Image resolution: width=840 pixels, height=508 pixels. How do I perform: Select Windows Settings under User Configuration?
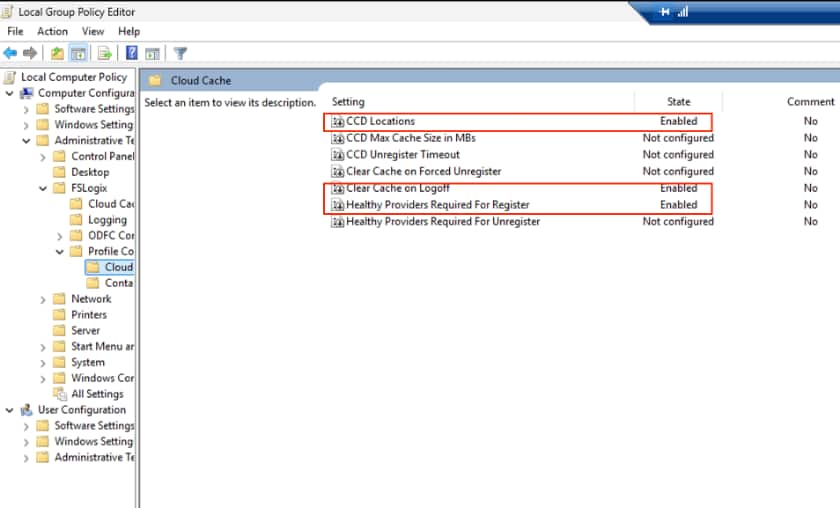94,442
